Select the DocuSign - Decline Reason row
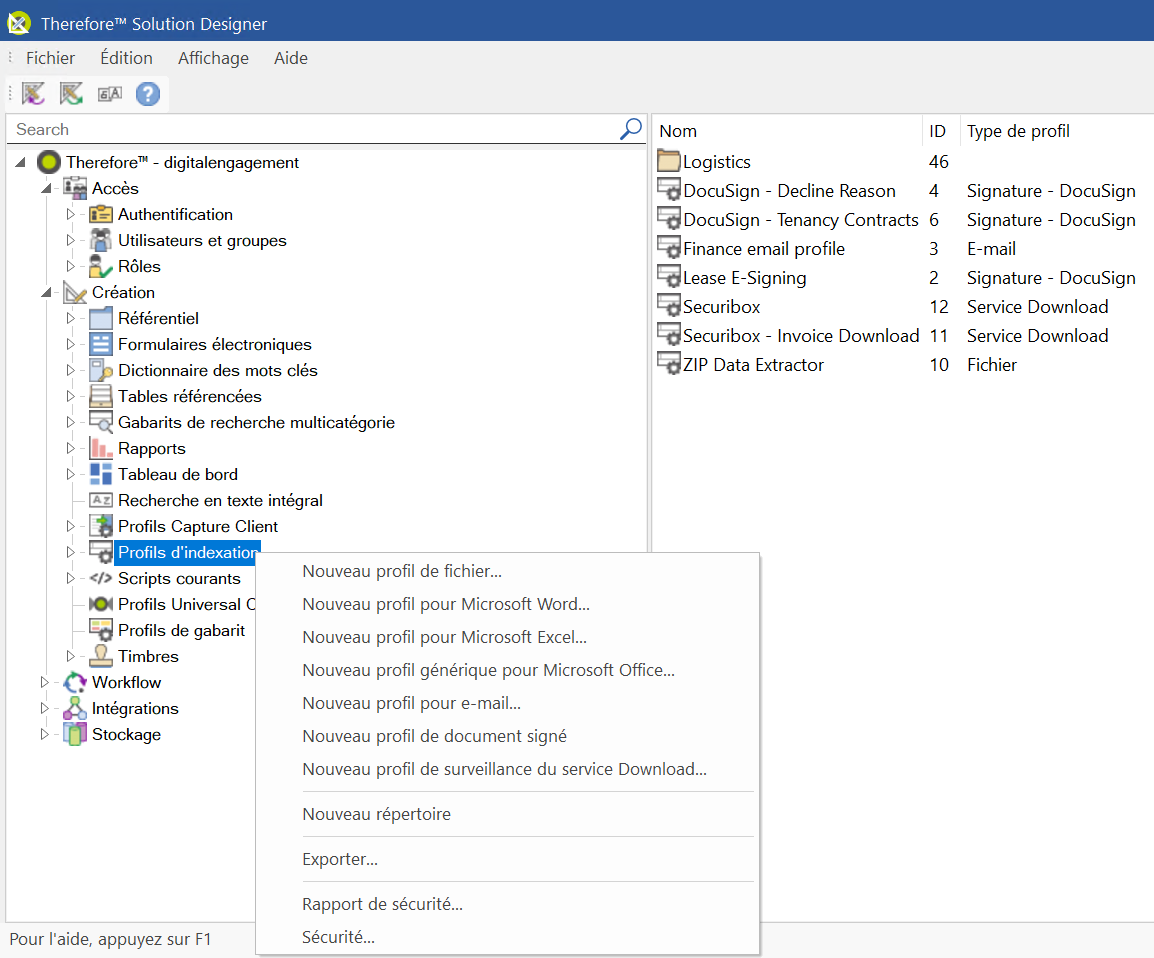 point(903,191)
